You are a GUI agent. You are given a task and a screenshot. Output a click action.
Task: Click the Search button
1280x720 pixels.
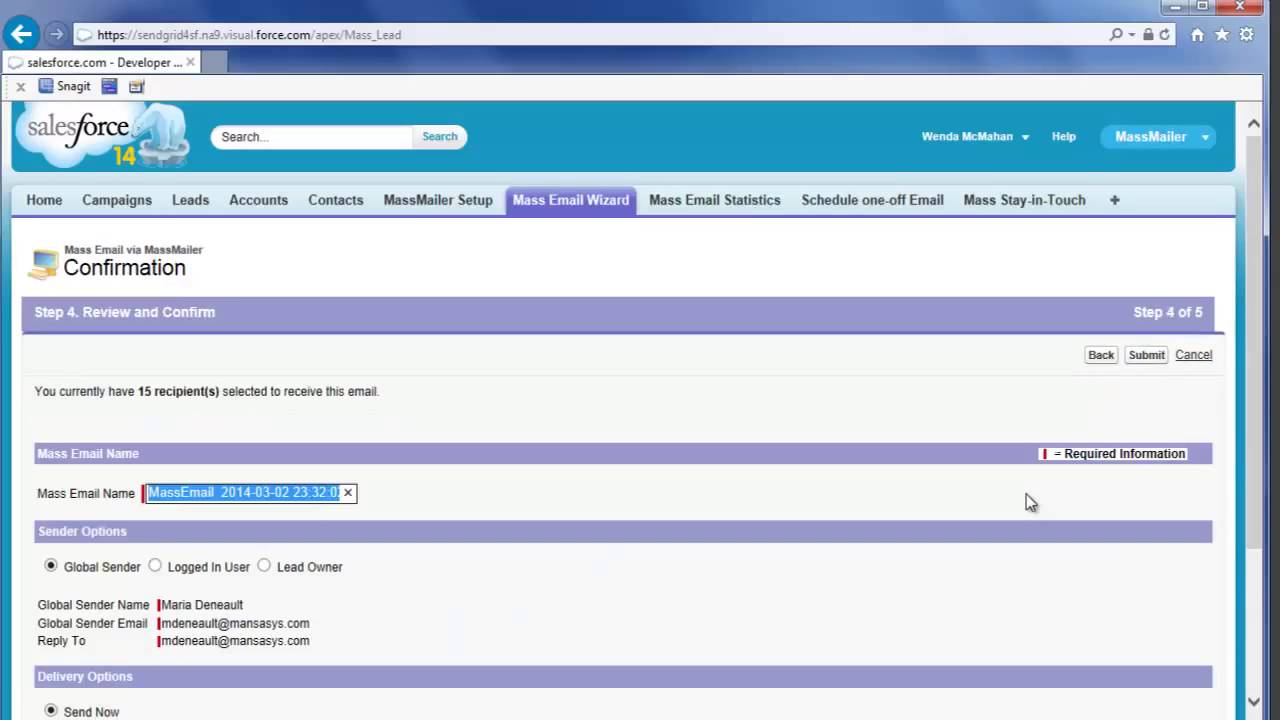tap(440, 137)
